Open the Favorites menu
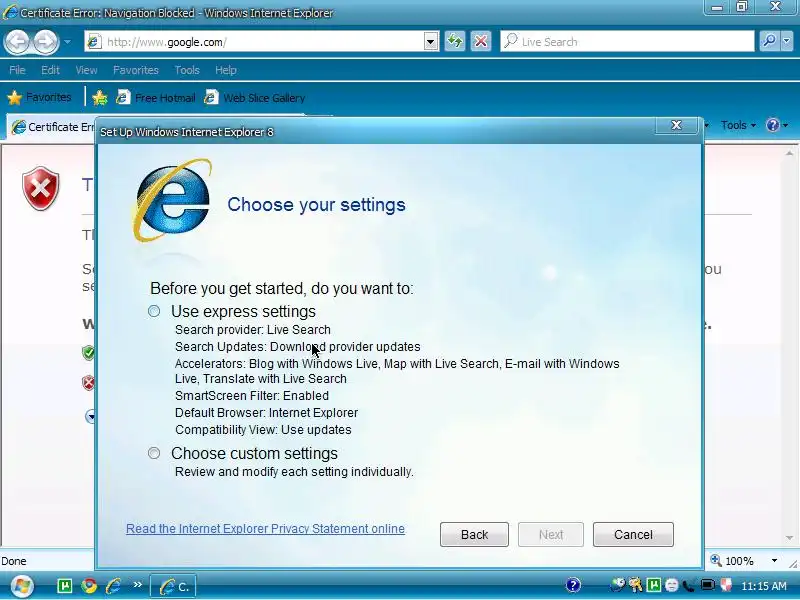The width and height of the screenshot is (800, 600). click(x=136, y=70)
